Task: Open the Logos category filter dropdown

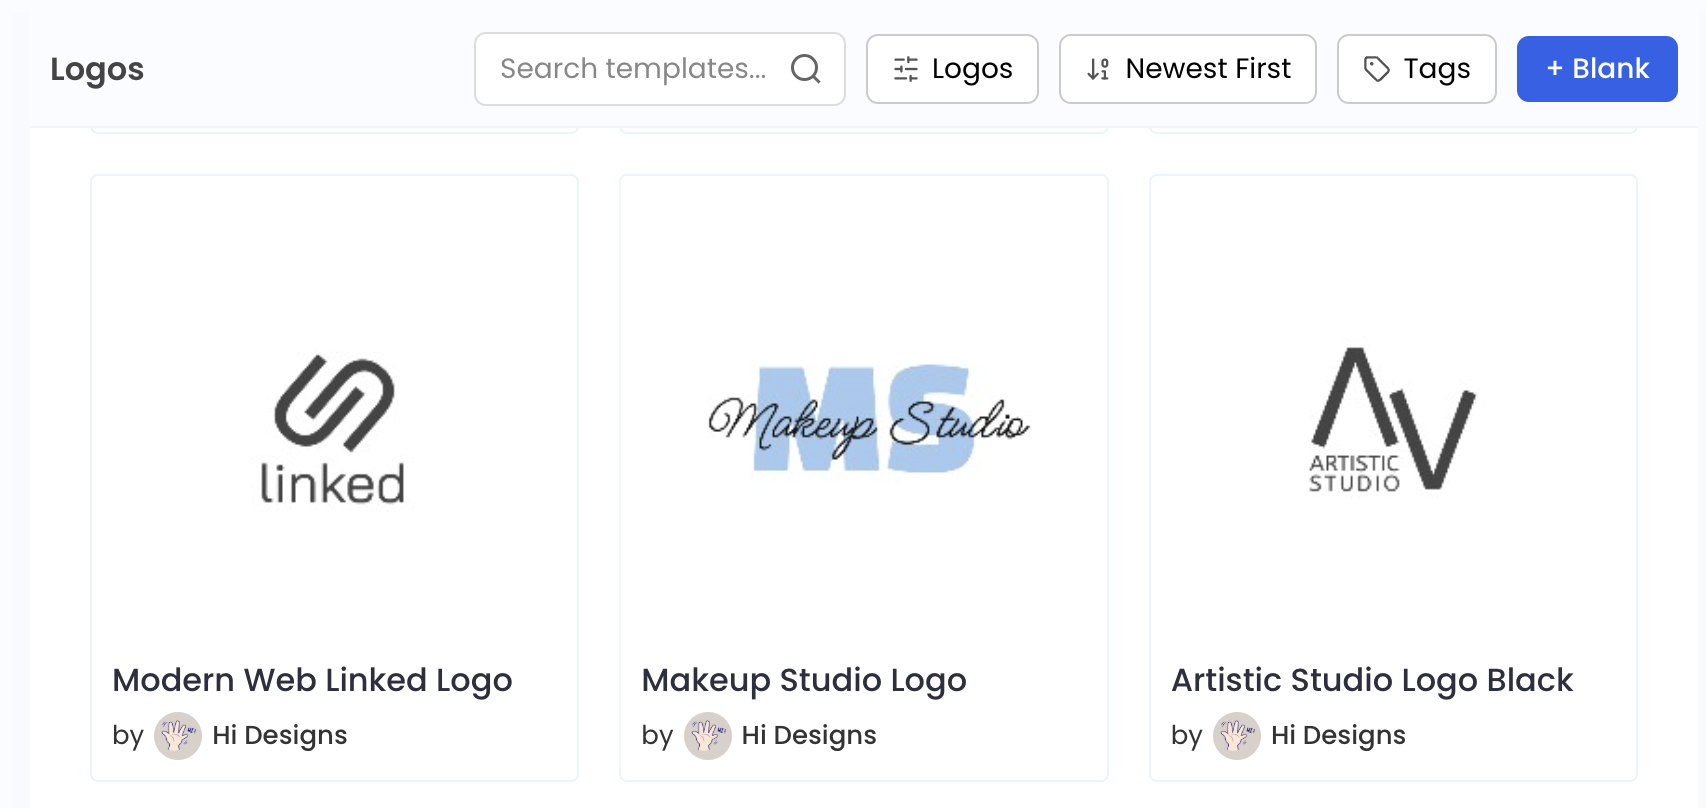Action: (952, 69)
